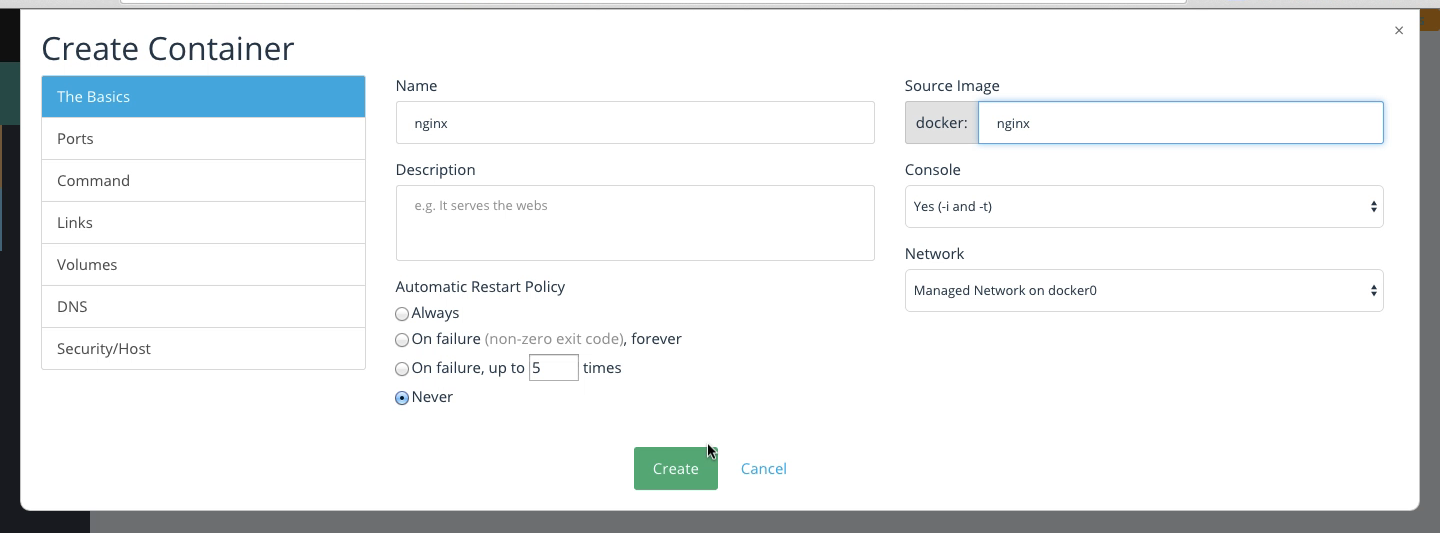Select On failure up to times radio
The height and width of the screenshot is (533, 1440).
pyautogui.click(x=402, y=369)
